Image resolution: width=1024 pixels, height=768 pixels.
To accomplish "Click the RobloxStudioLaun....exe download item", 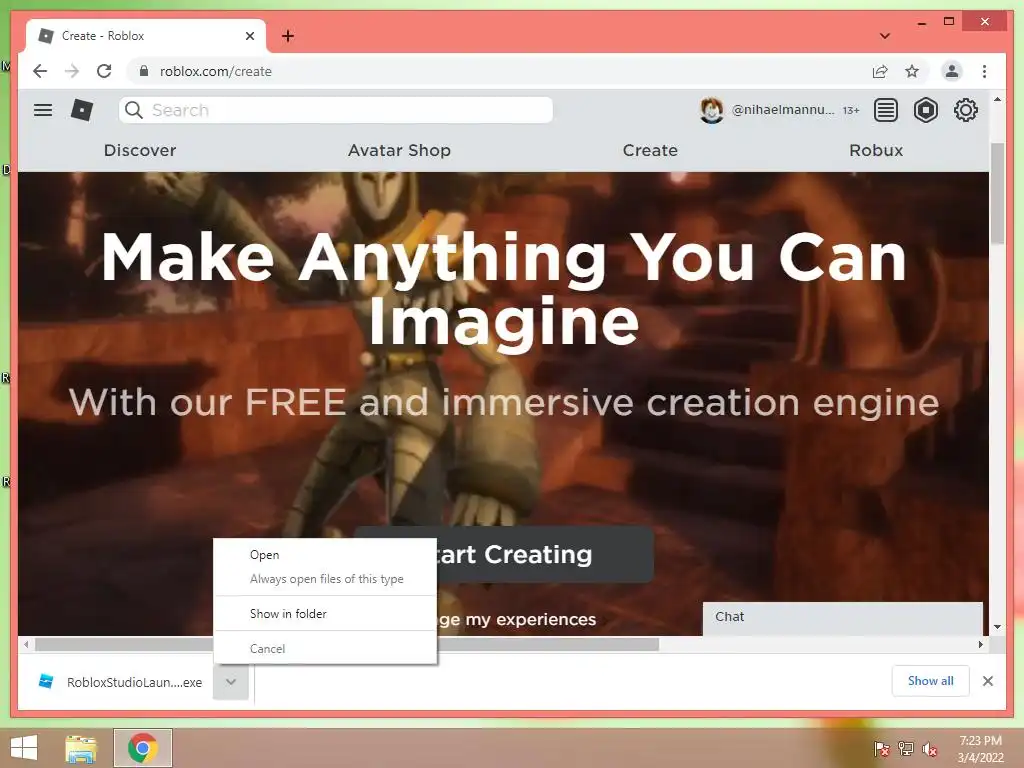I will click(x=134, y=682).
